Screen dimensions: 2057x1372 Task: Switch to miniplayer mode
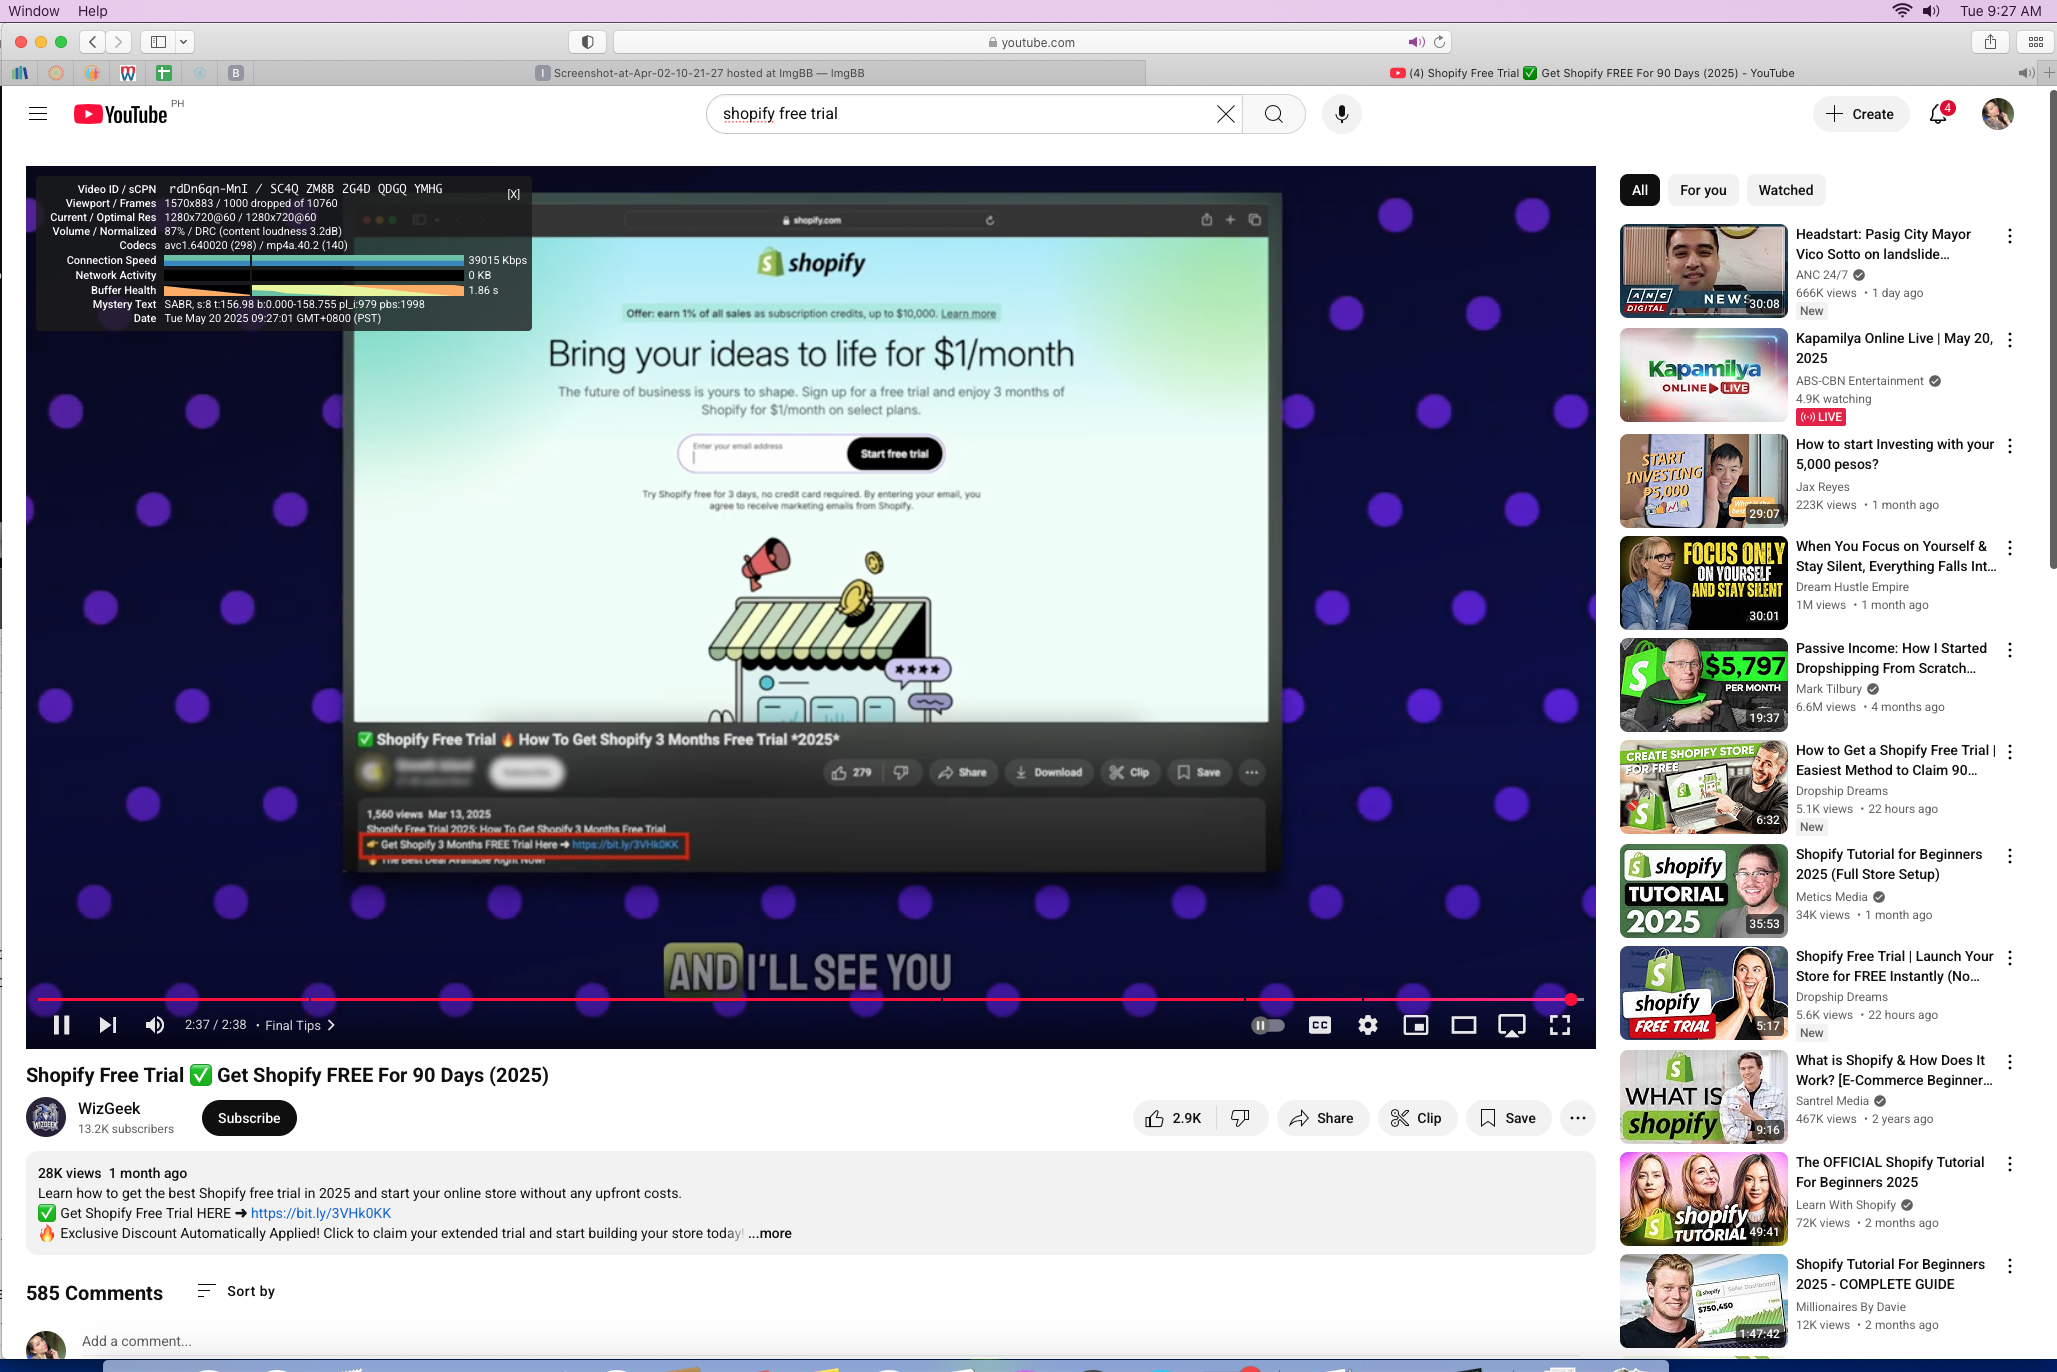coord(1416,1025)
